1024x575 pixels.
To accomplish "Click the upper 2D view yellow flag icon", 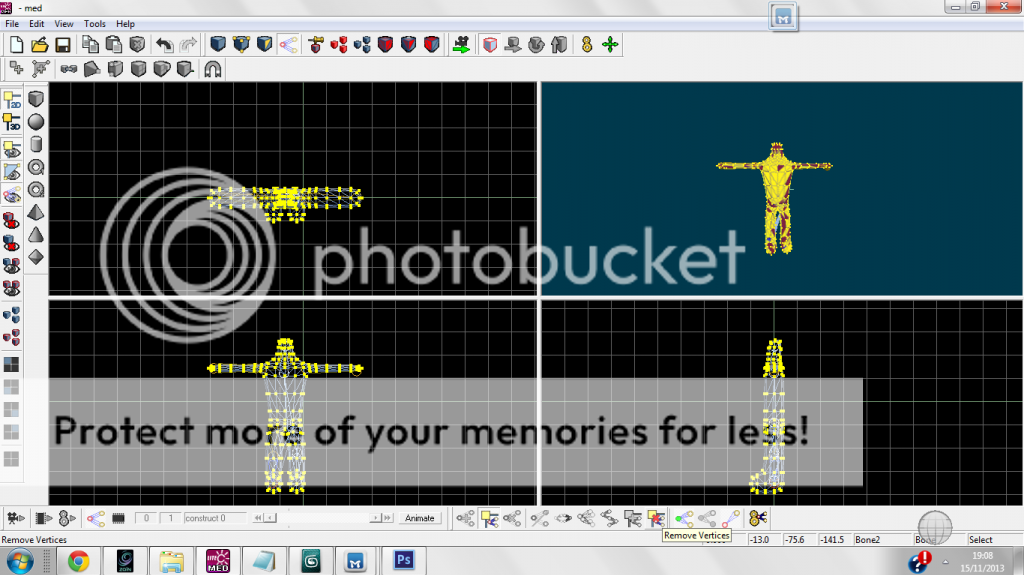I will click(x=12, y=99).
